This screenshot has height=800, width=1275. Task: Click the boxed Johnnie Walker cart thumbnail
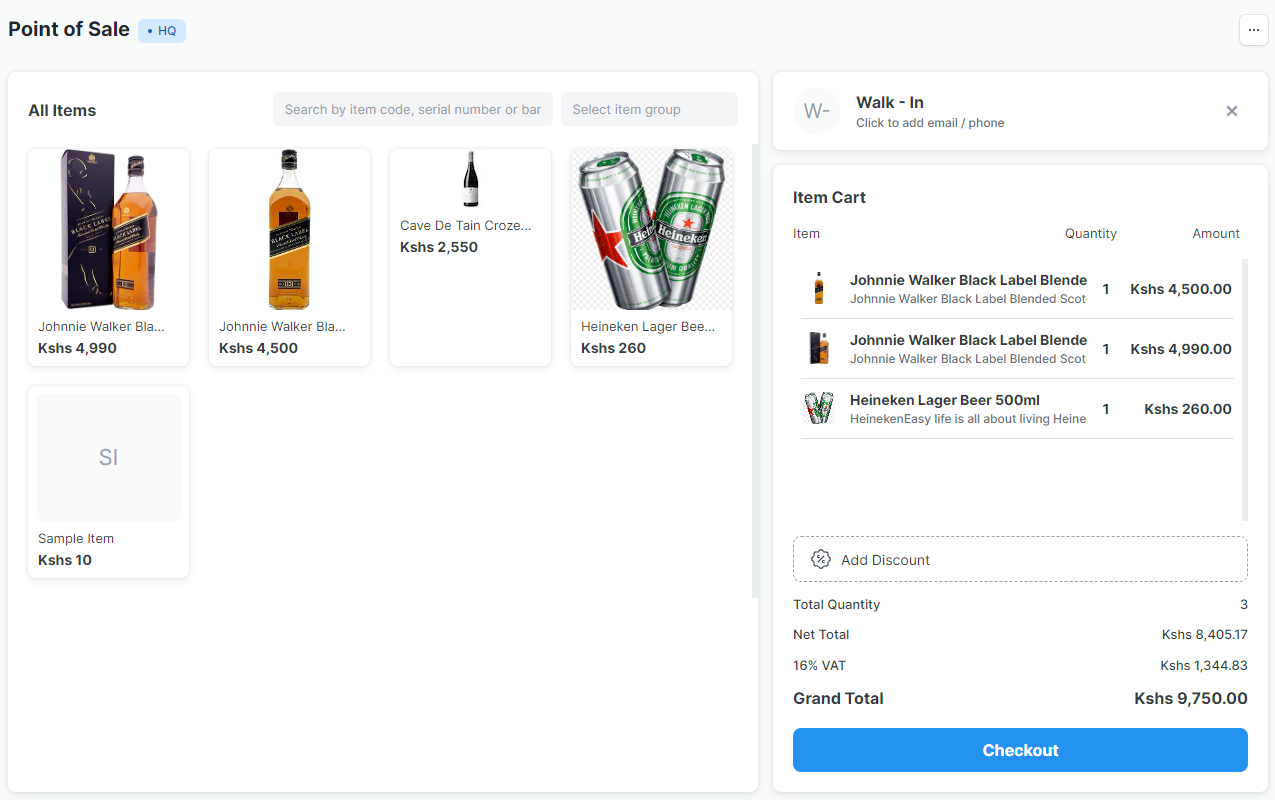(x=819, y=348)
